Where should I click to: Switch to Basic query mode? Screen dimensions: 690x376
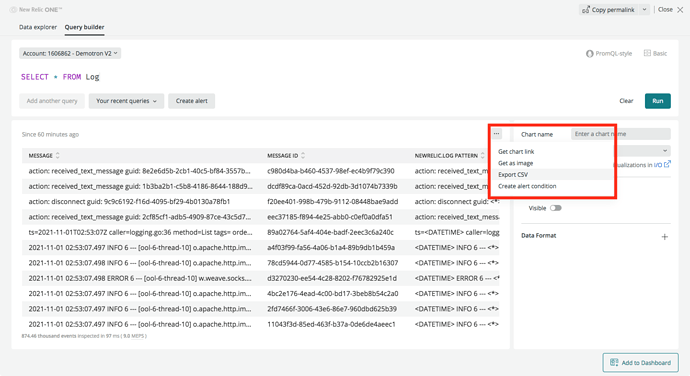click(x=655, y=53)
